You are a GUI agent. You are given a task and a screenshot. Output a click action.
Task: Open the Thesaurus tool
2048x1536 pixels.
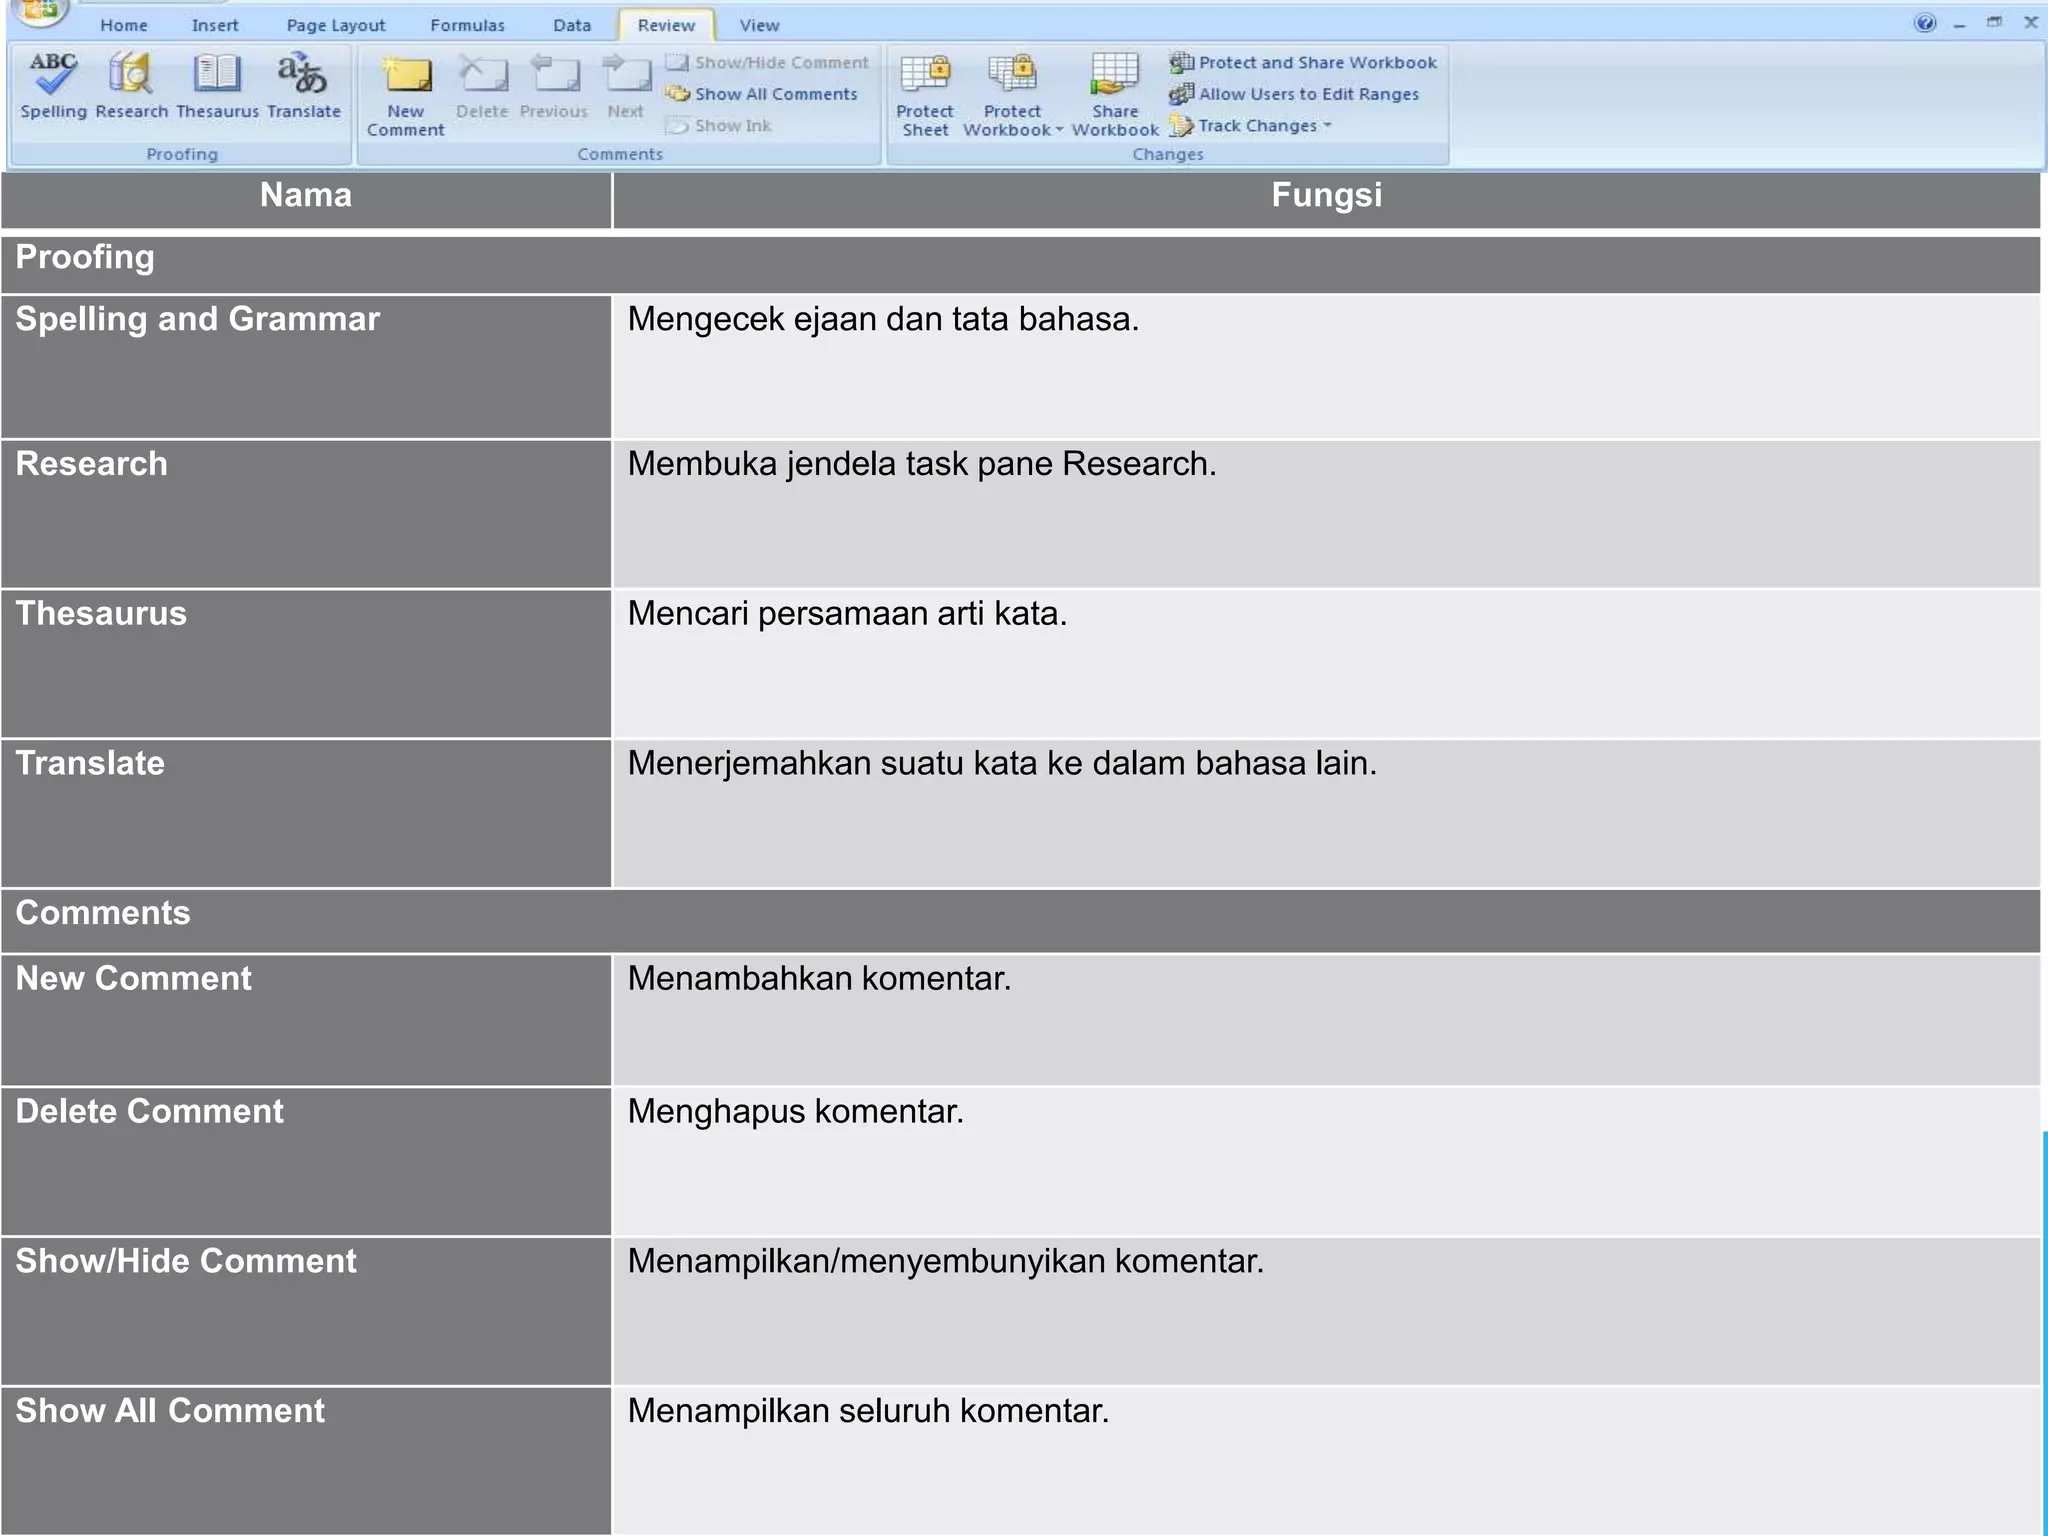click(217, 86)
